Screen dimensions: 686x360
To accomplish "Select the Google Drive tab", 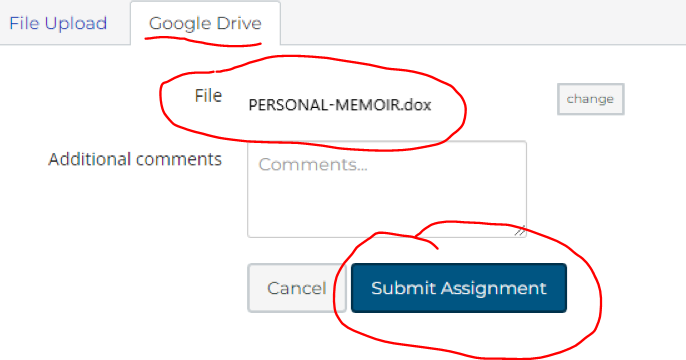I will 205,23.
